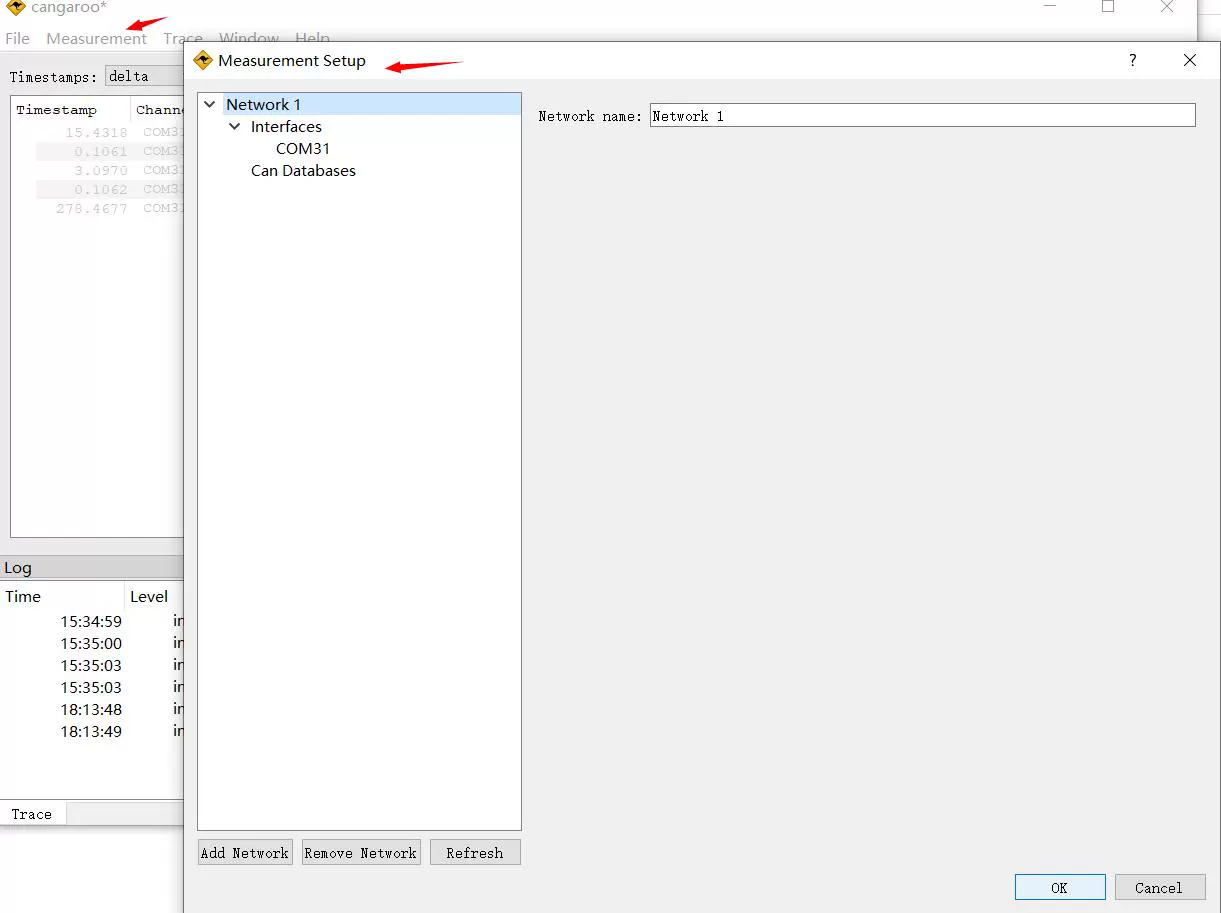Select the trace row with timestamp 0.1061
Screen dimensions: 1221x913
pyautogui.click(x=98, y=151)
